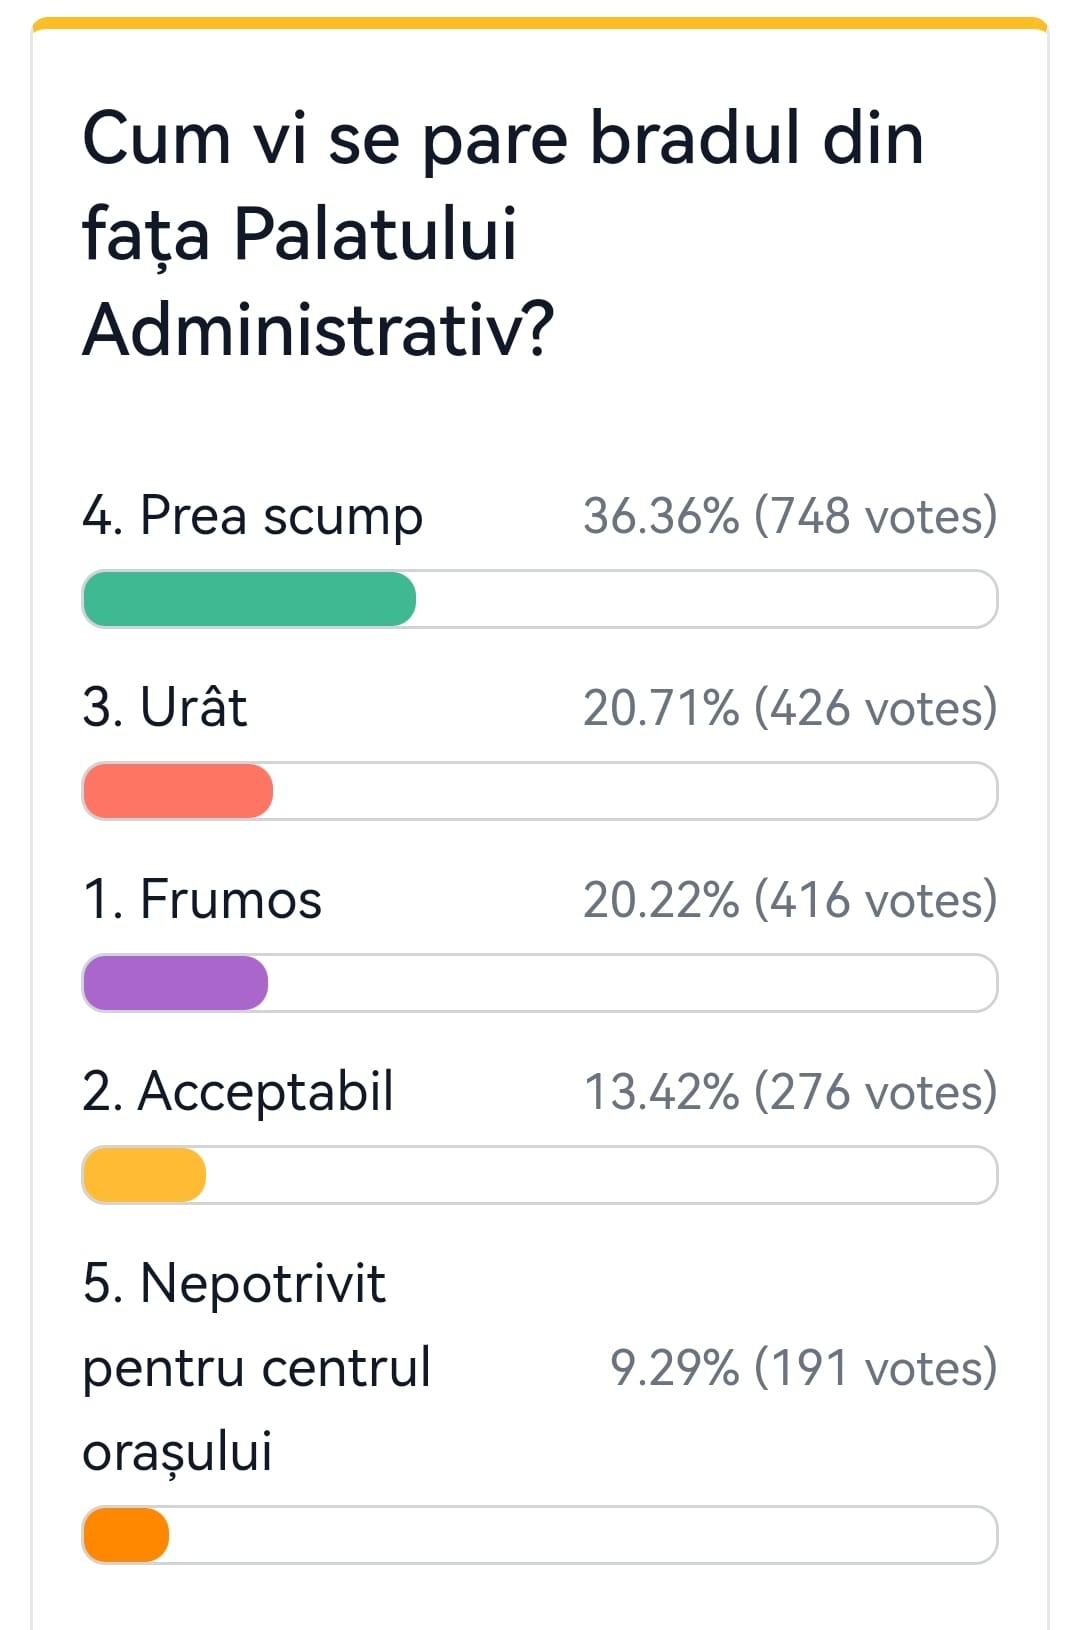1077x1630 pixels.
Task: Click the yellow accent bar atop the poll
Action: 540,23
